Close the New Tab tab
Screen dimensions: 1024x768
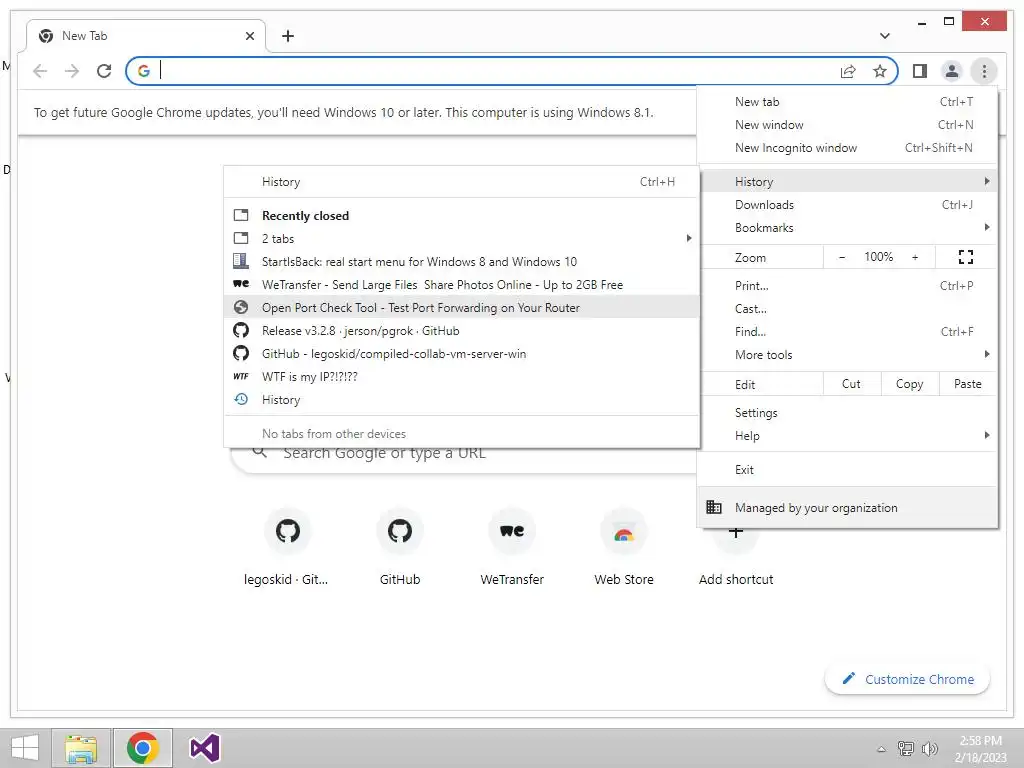(249, 36)
